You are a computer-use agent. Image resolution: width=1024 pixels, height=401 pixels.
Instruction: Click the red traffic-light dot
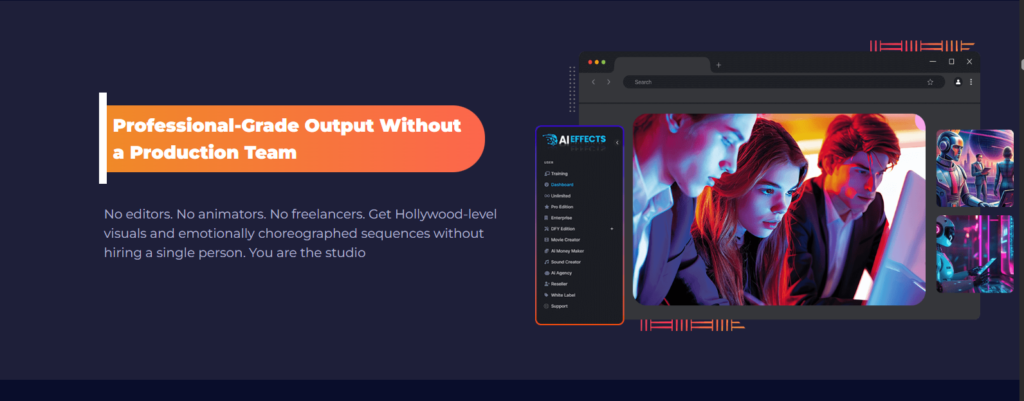point(590,62)
